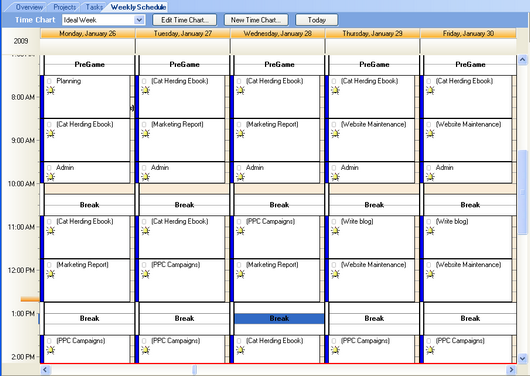Image resolution: width=530 pixels, height=376 pixels.
Task: Click sun icon in Tuesday's 8 AM Cat Herding Ebook
Action: pos(146,90)
